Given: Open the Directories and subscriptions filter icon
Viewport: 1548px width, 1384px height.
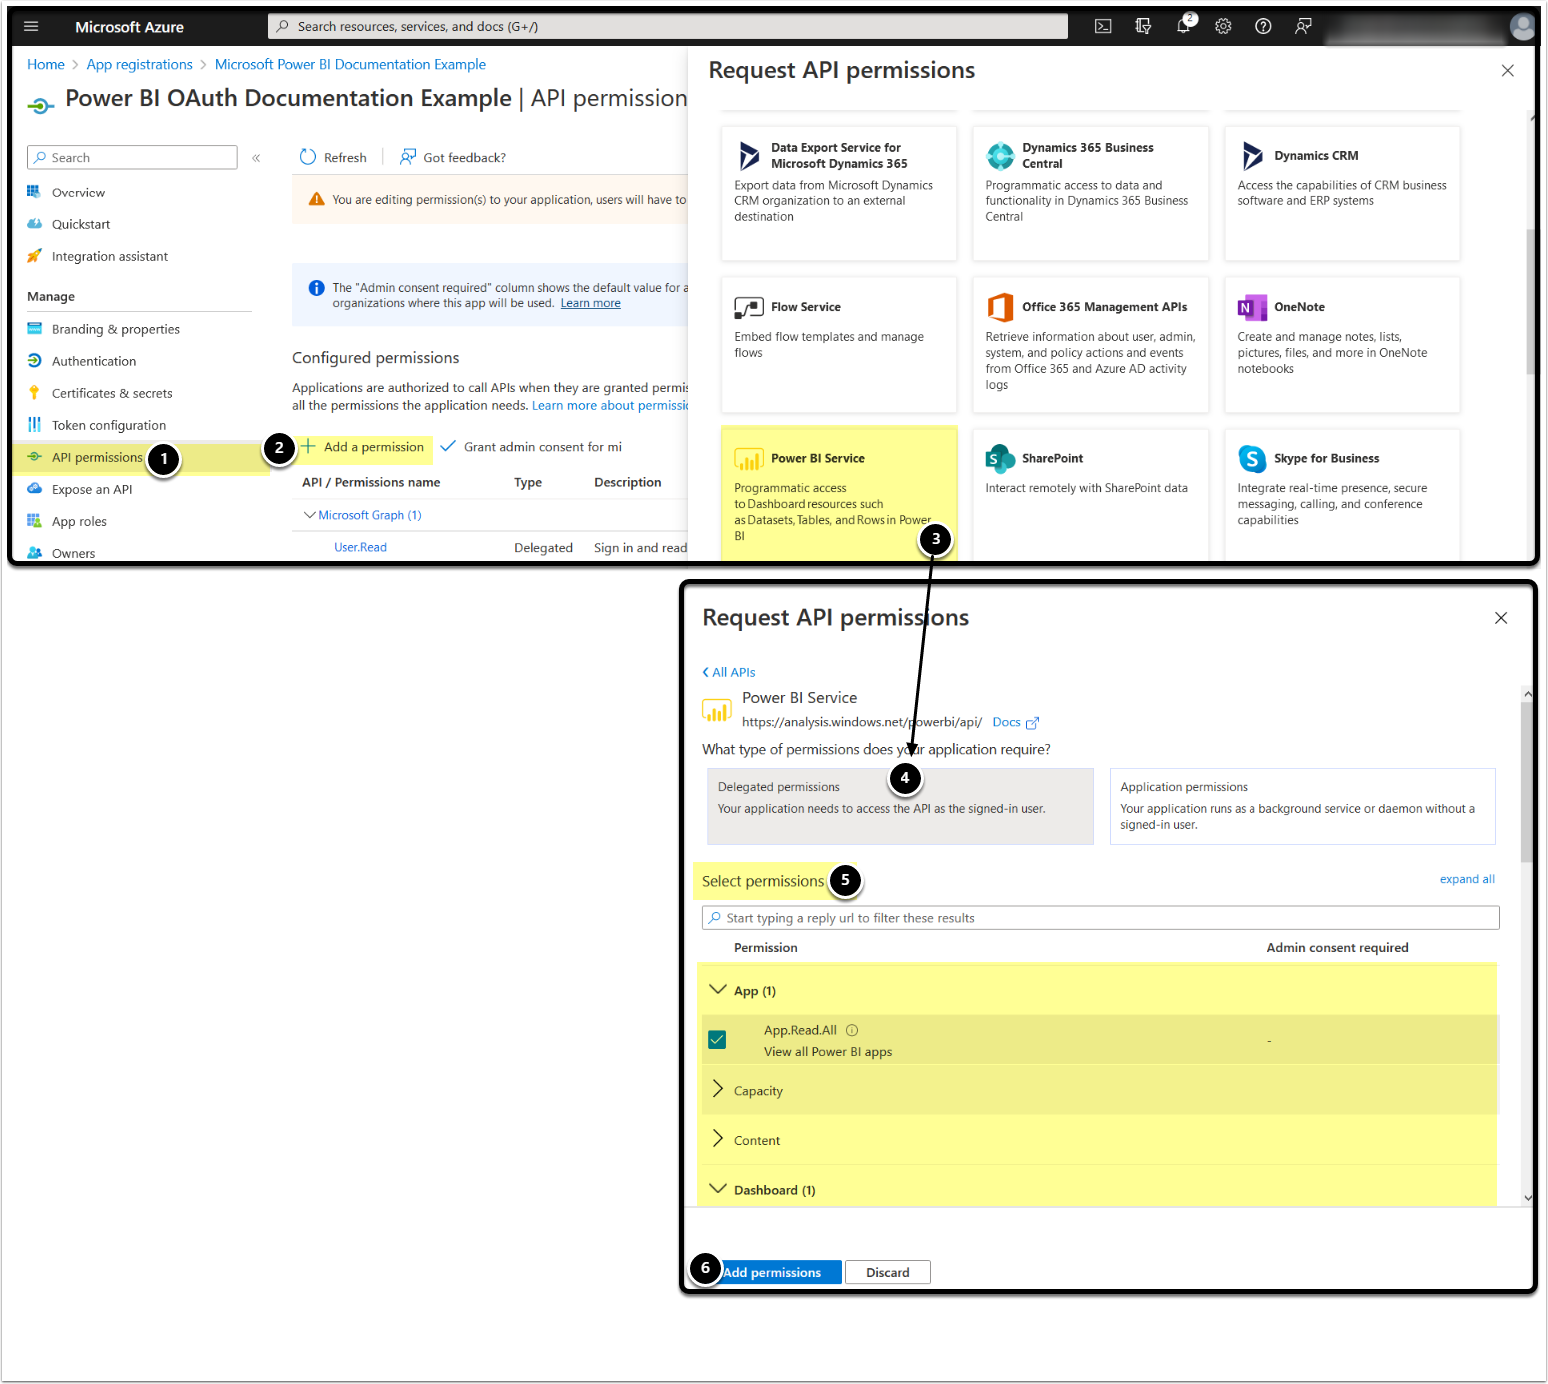Looking at the screenshot, I should pyautogui.click(x=1143, y=27).
